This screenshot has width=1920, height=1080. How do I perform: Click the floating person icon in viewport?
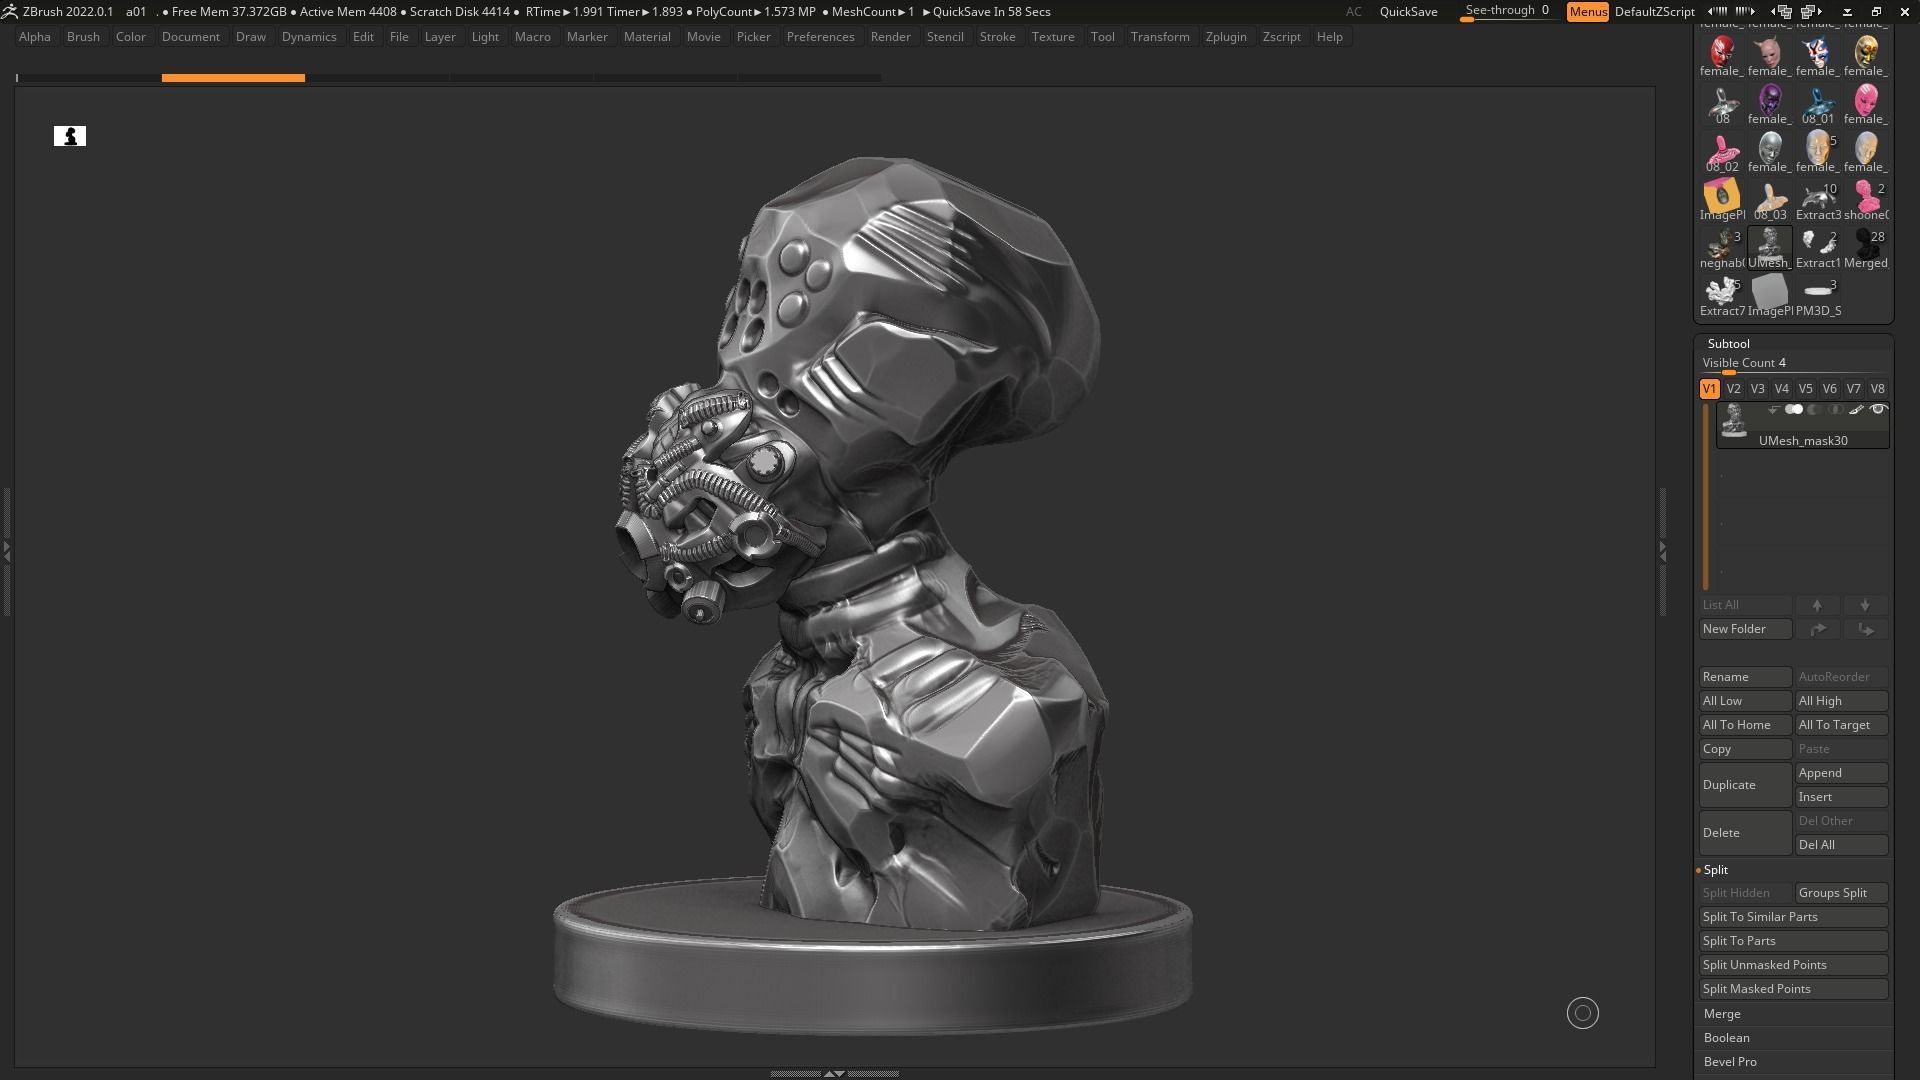point(70,136)
